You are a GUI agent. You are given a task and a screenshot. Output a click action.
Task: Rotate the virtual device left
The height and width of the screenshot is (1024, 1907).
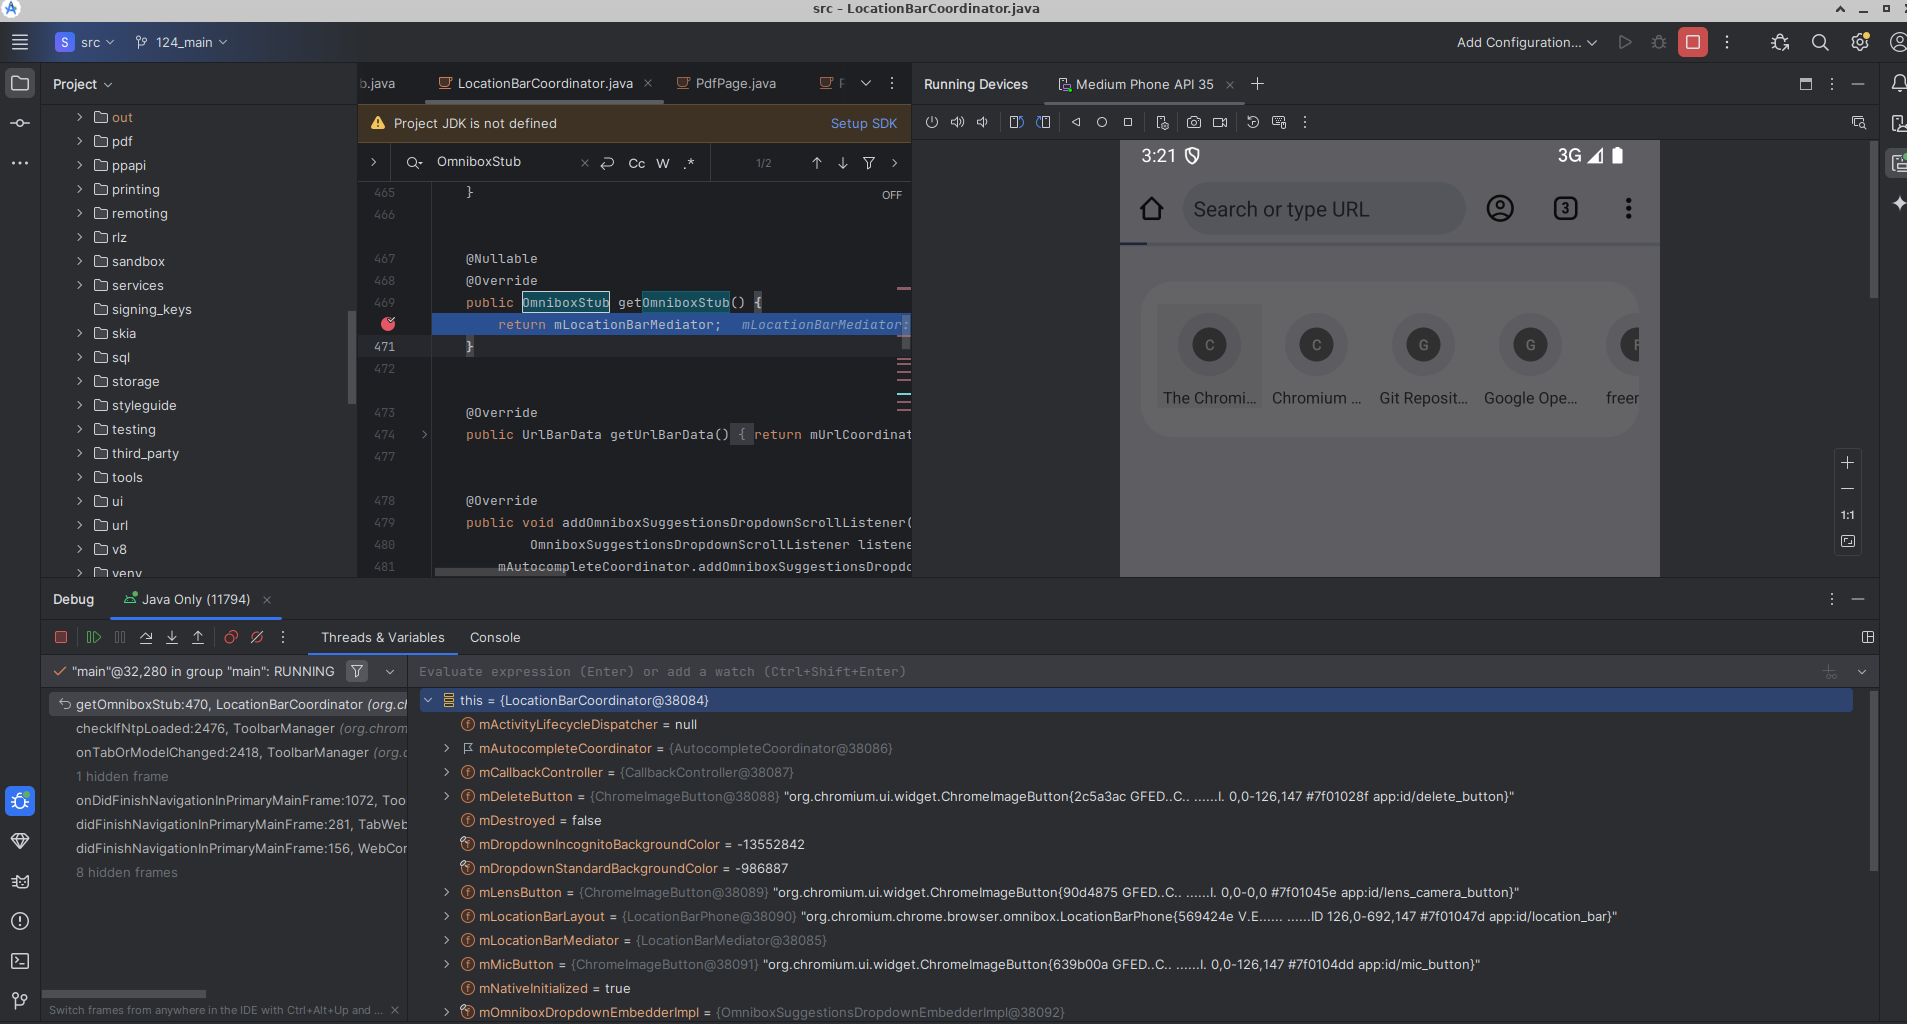1016,122
